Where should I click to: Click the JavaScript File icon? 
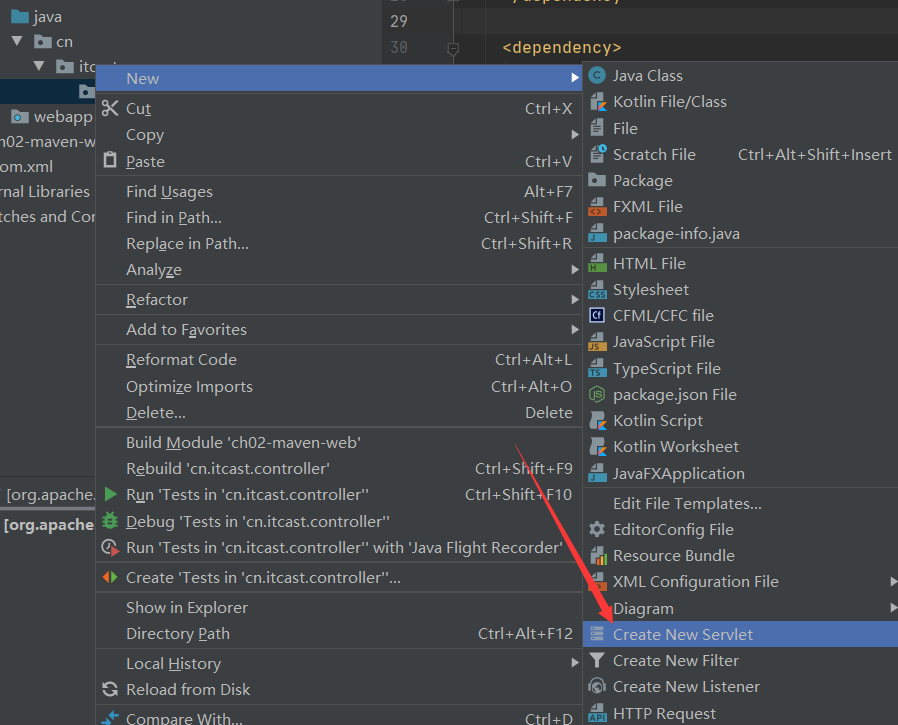click(597, 342)
